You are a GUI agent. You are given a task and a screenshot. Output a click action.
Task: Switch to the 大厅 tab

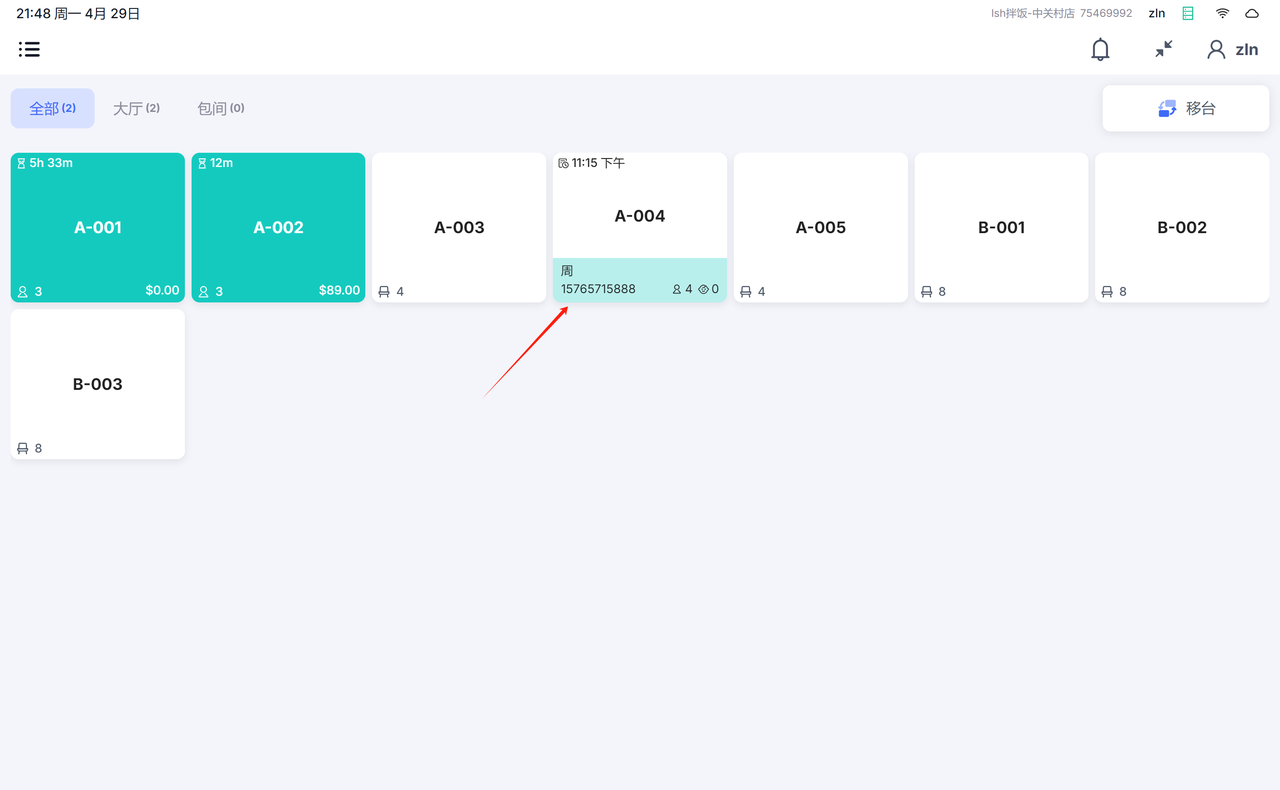click(136, 108)
